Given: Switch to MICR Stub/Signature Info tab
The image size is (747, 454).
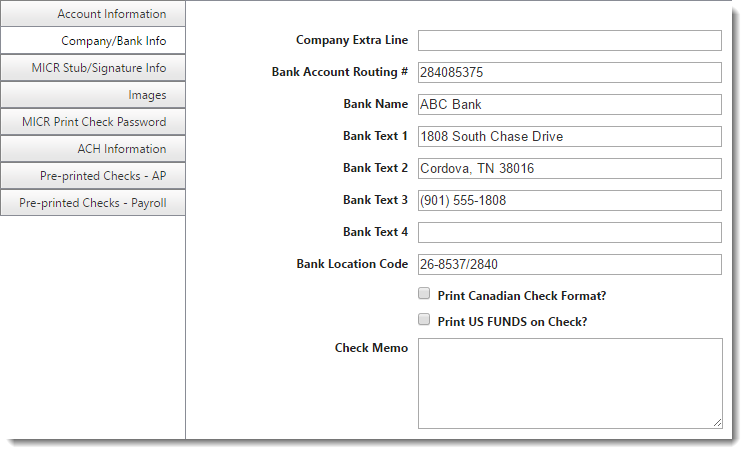Looking at the screenshot, I should (x=93, y=68).
